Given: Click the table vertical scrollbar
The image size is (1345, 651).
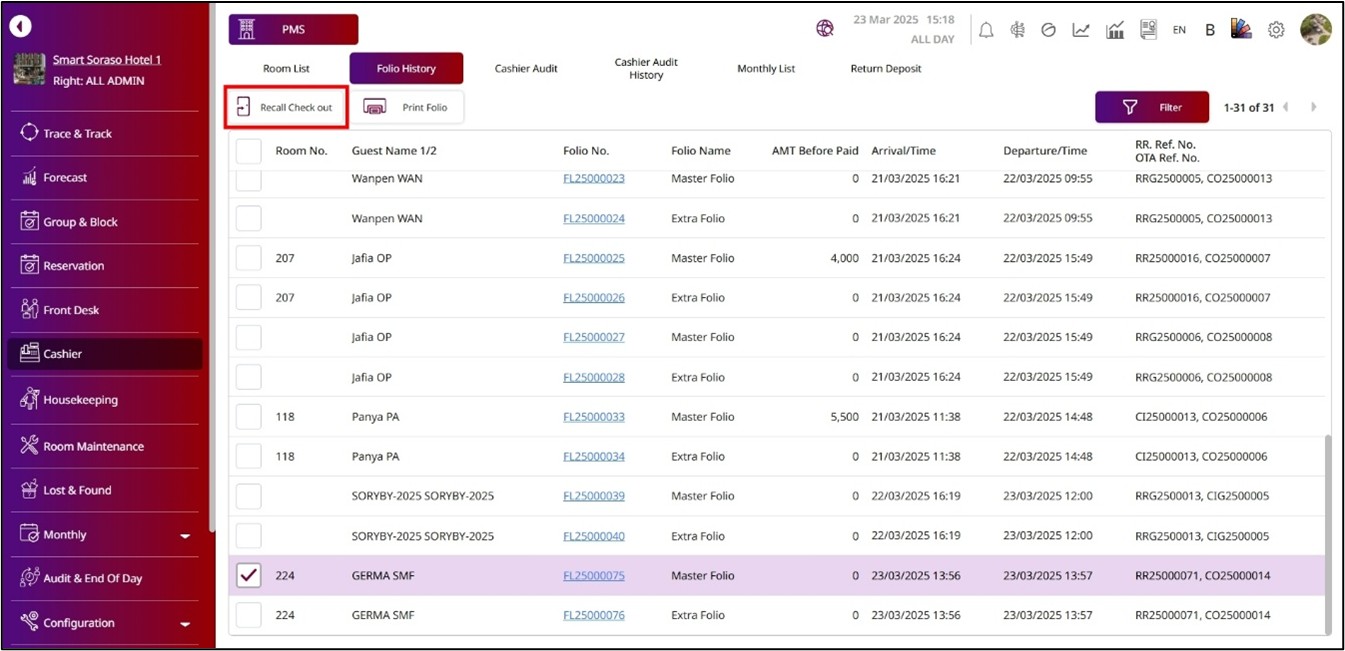Looking at the screenshot, I should pyautogui.click(x=1327, y=530).
